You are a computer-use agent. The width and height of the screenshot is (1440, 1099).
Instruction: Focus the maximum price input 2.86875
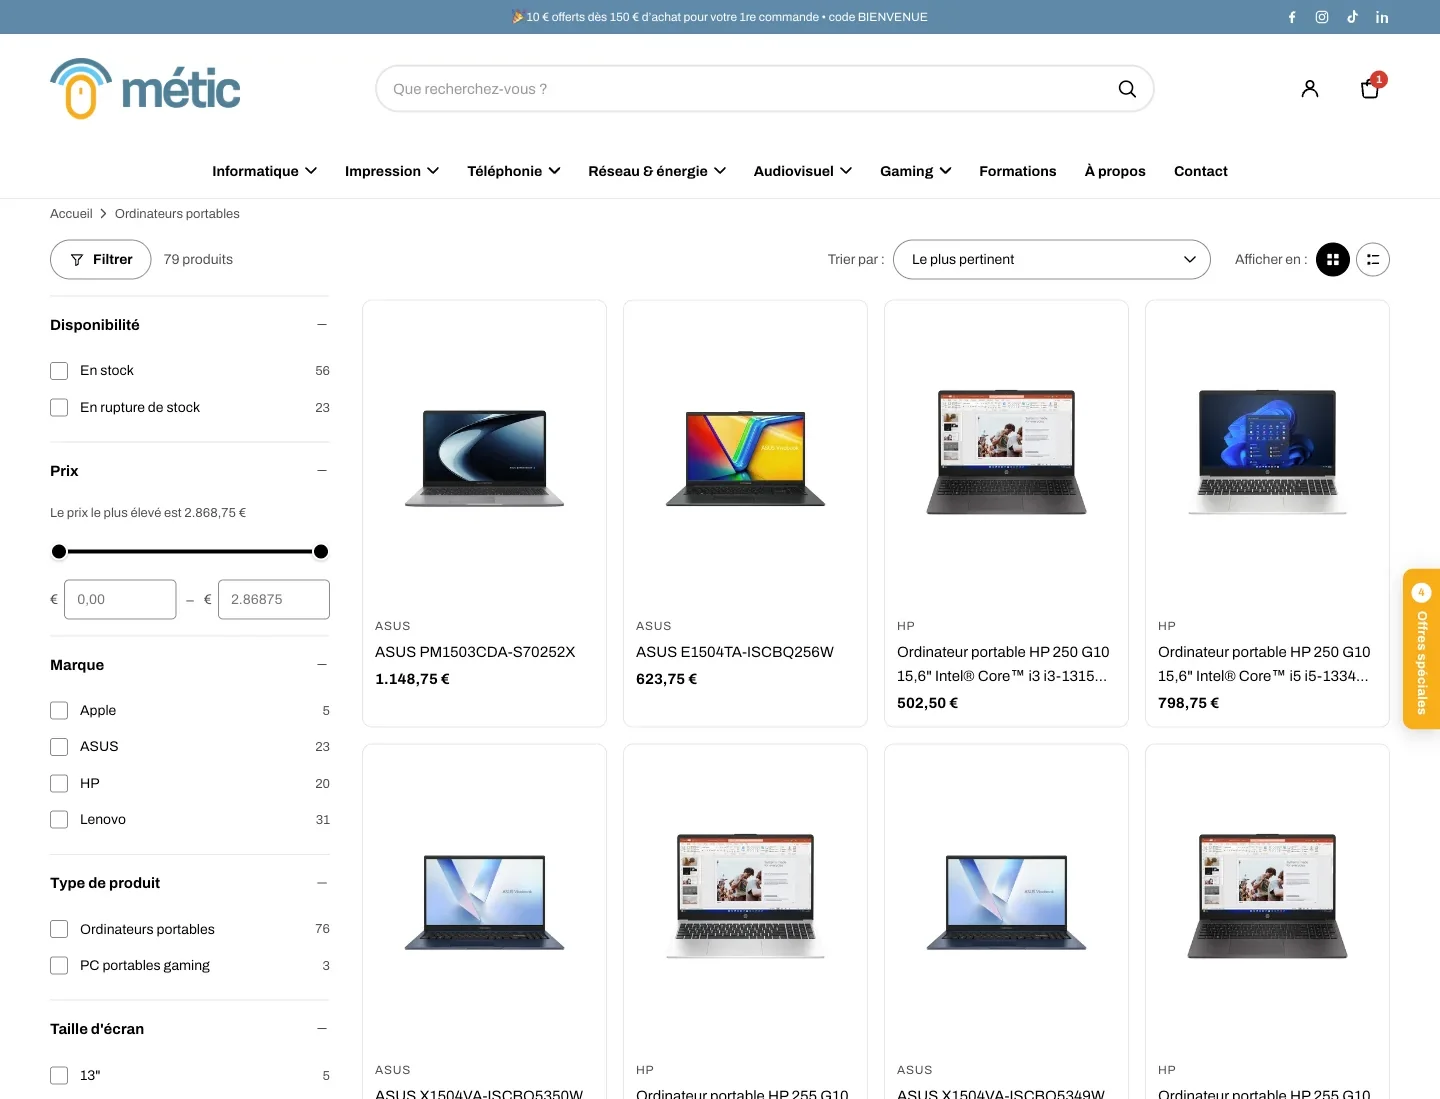coord(274,600)
